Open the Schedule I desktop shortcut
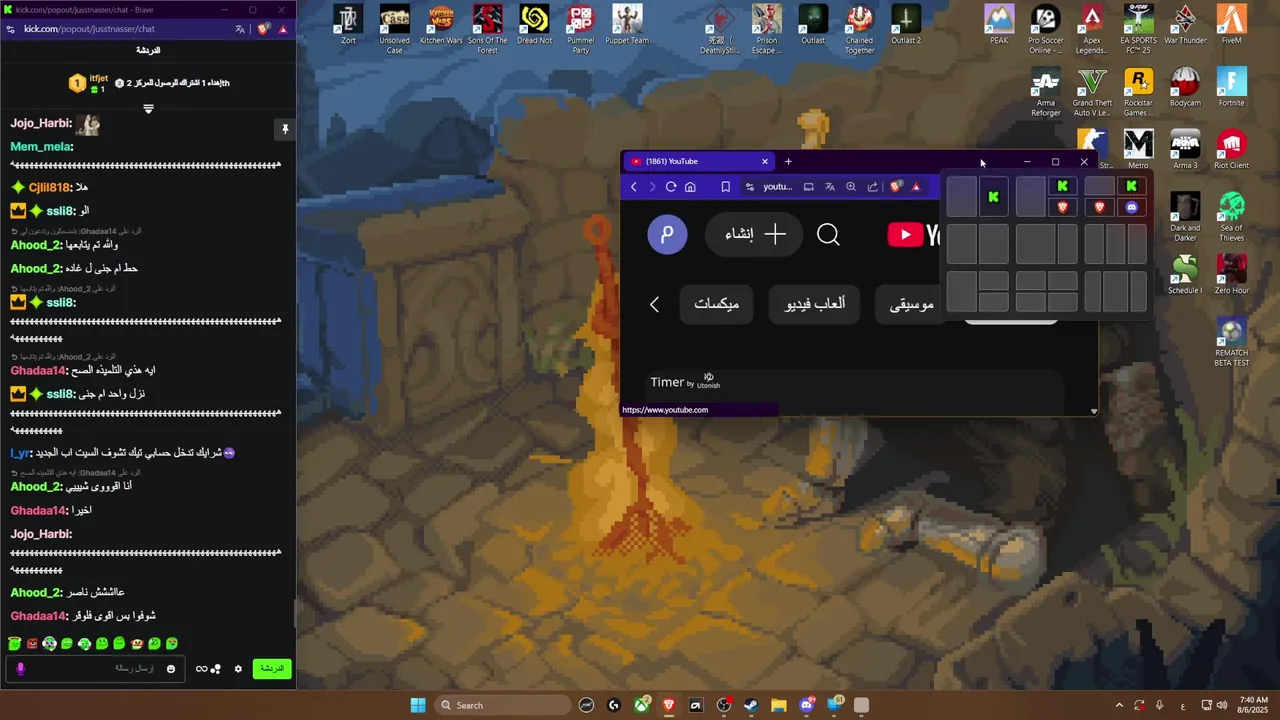The height and width of the screenshot is (720, 1280). [x=1185, y=274]
